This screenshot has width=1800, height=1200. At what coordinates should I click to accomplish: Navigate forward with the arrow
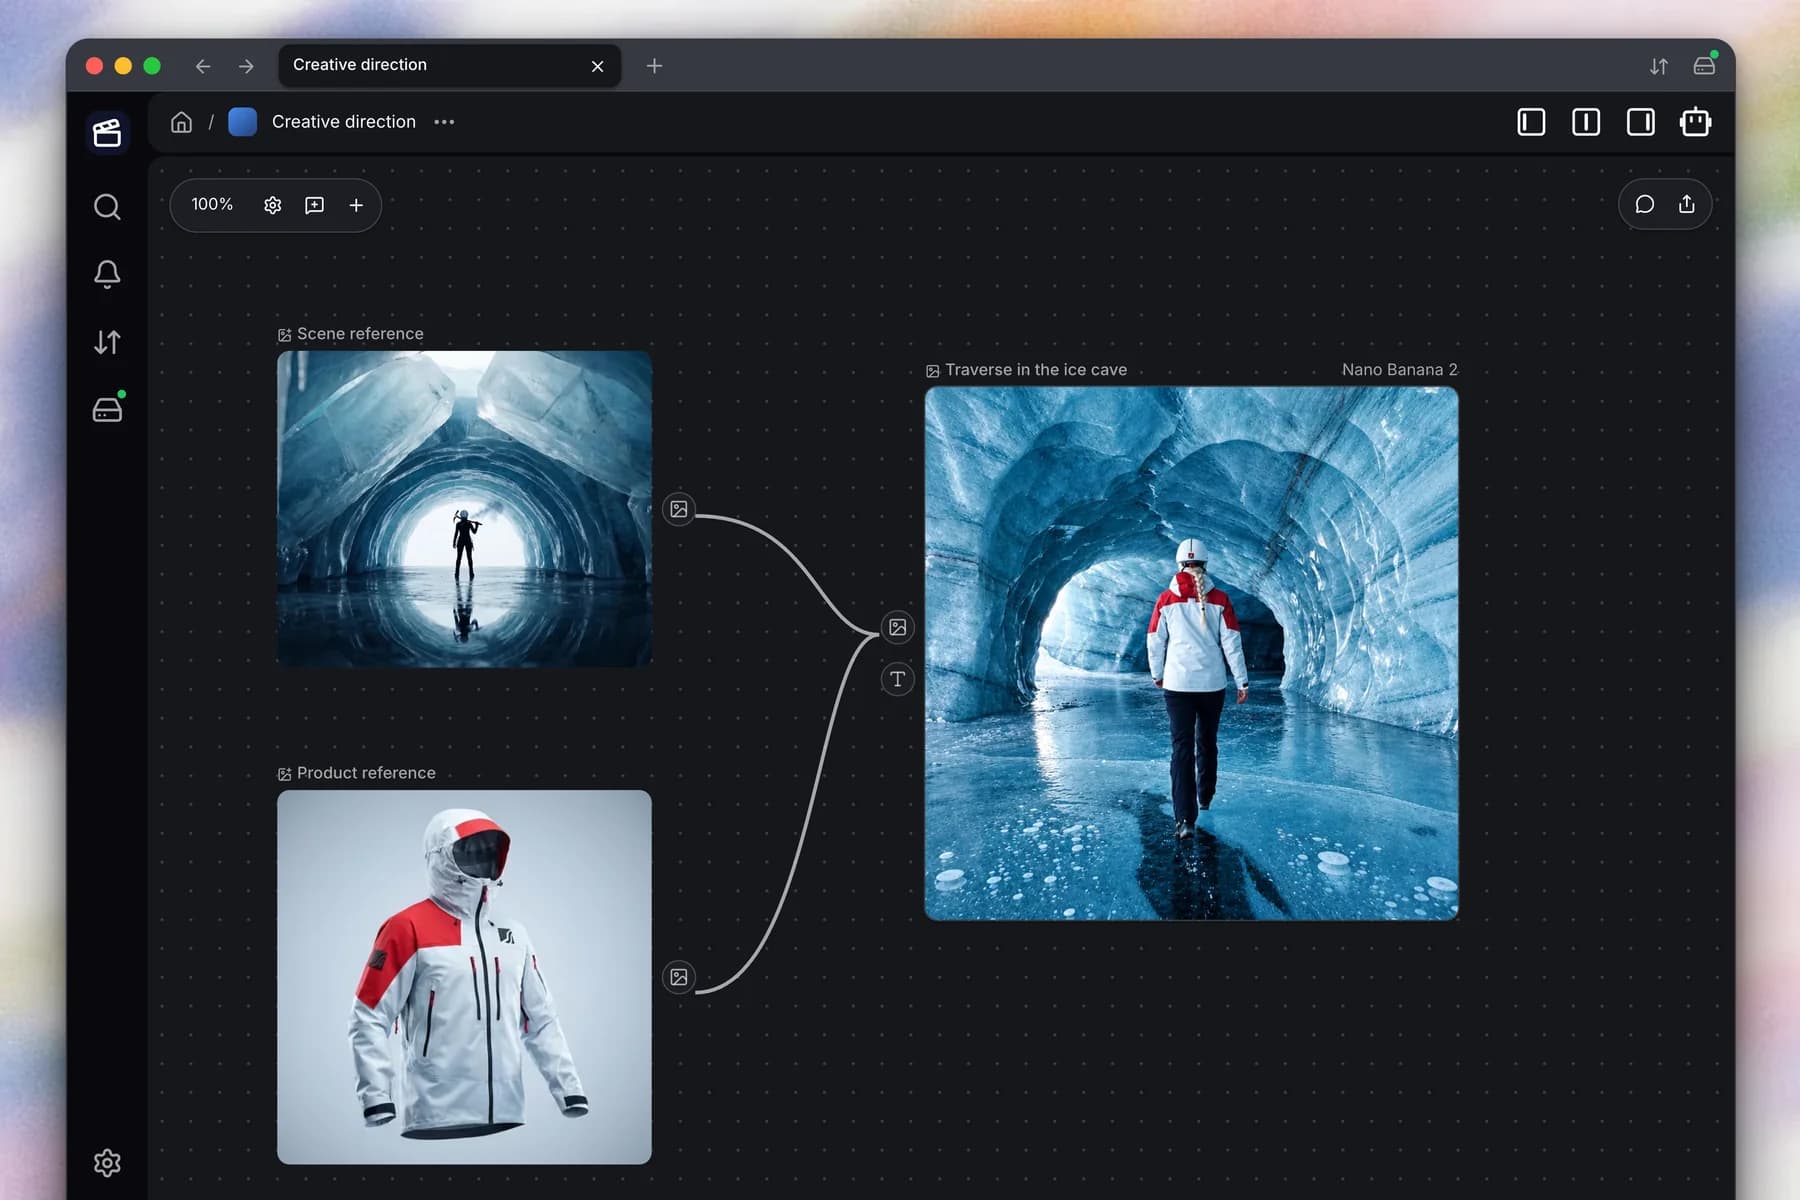(x=246, y=66)
